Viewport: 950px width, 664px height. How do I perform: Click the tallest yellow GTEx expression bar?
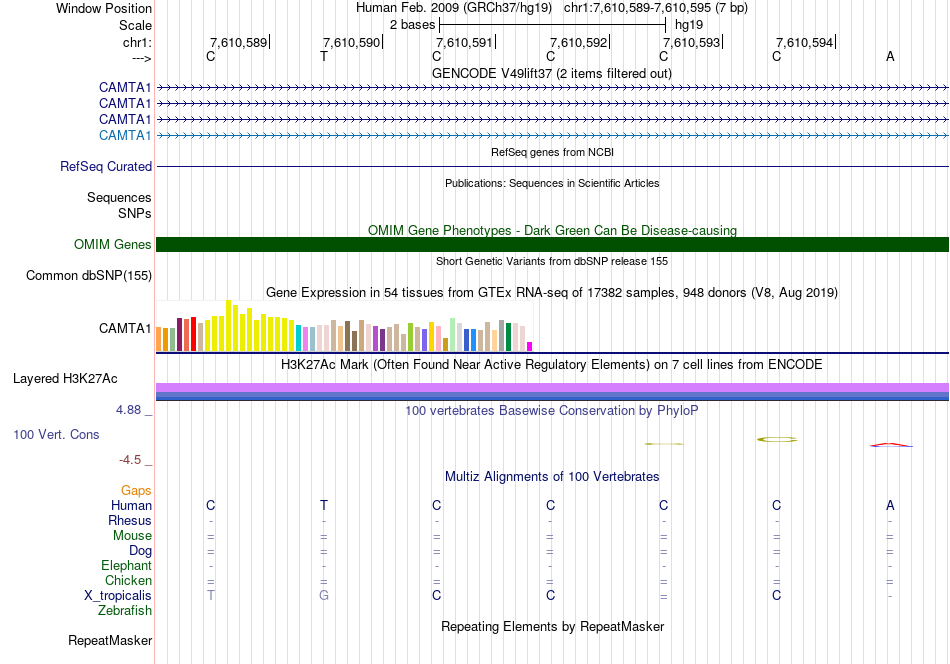point(228,325)
